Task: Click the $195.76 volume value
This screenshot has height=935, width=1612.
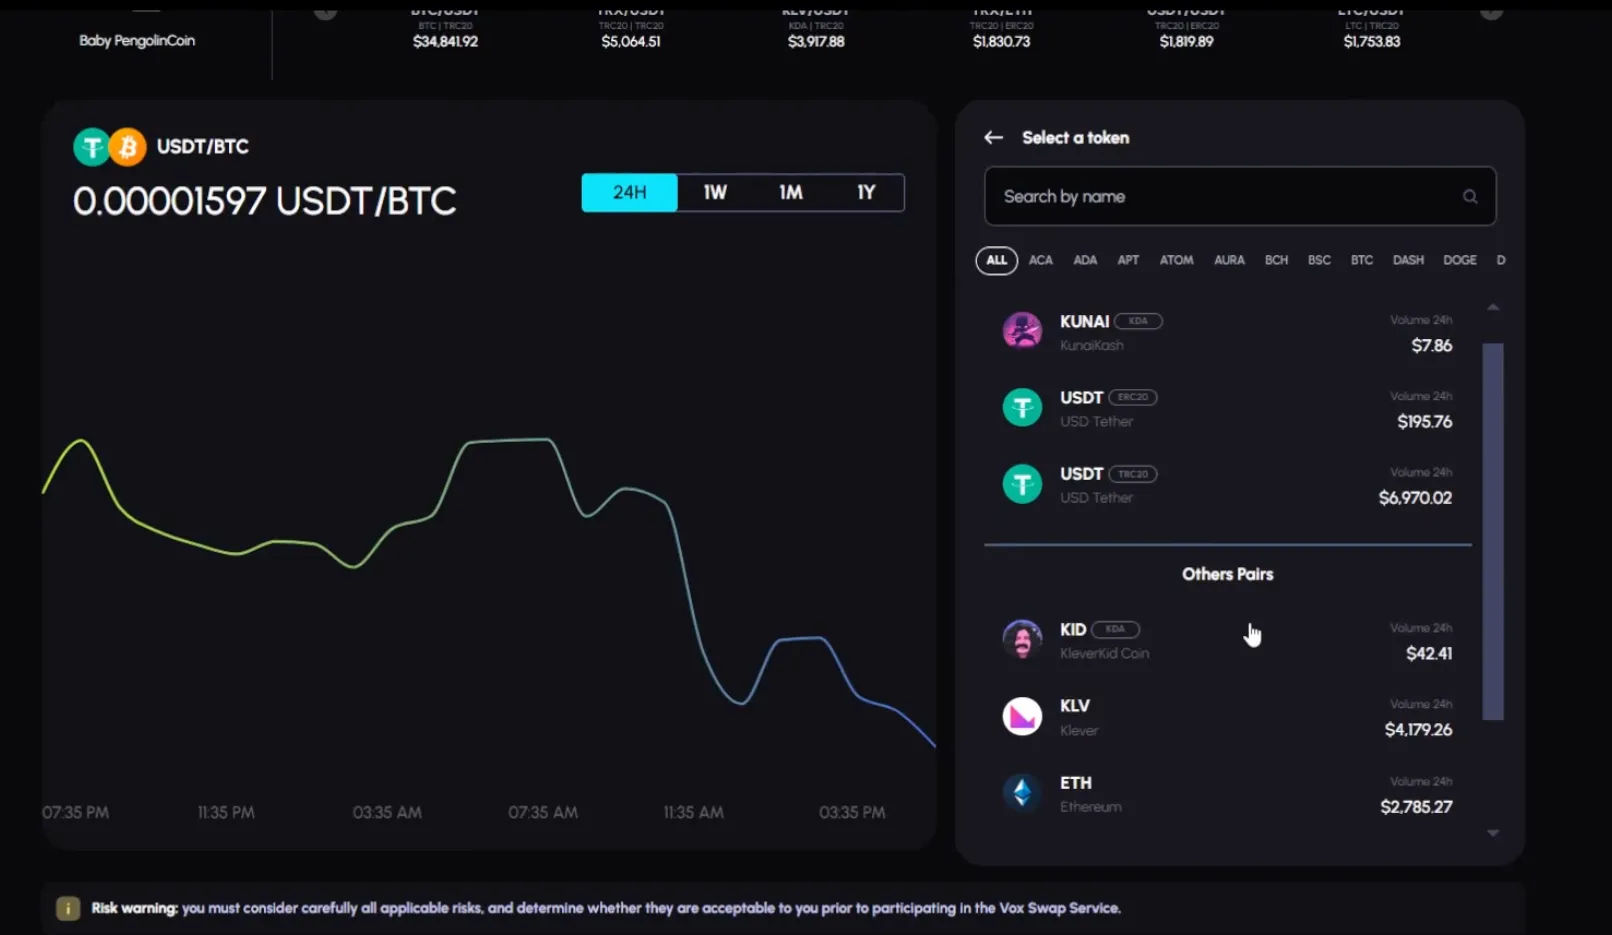Action: [x=1424, y=422]
